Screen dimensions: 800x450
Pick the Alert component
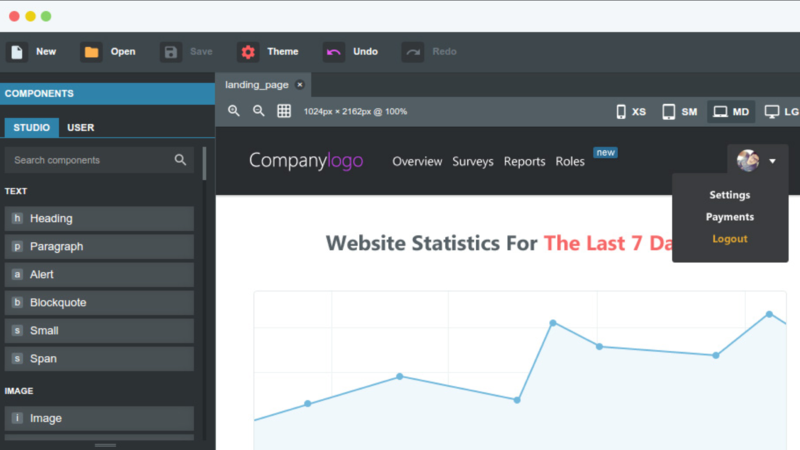pyautogui.click(x=99, y=274)
